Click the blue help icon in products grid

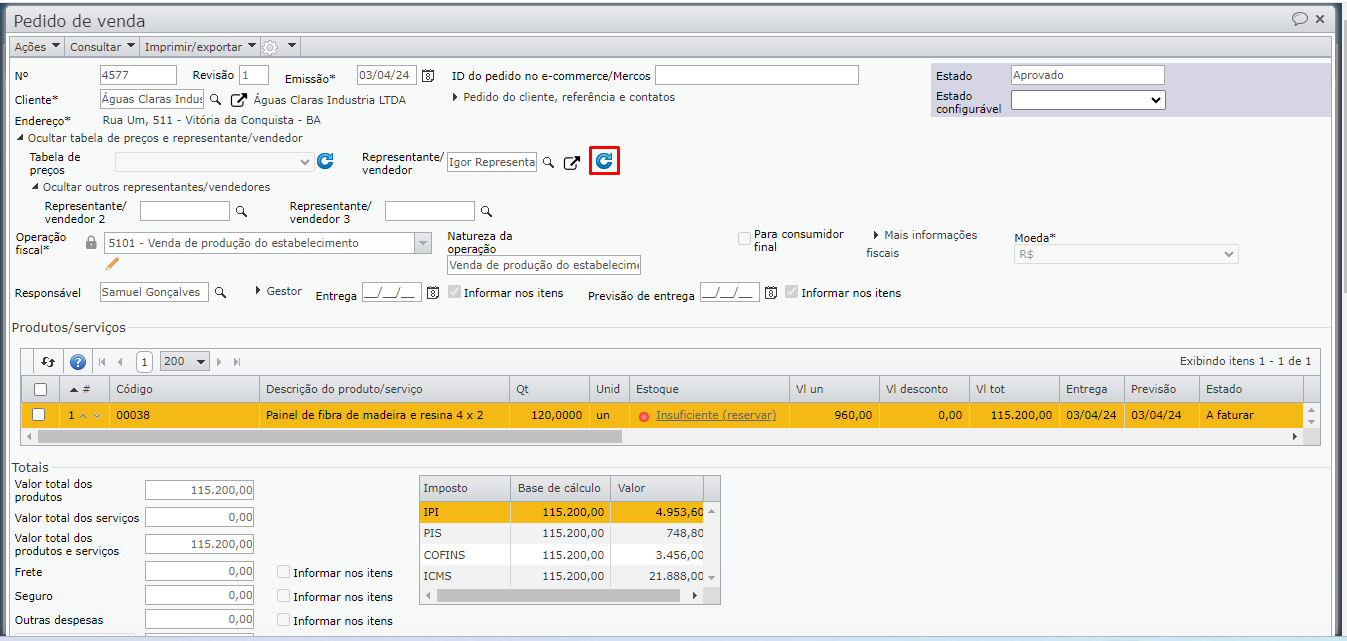(78, 362)
